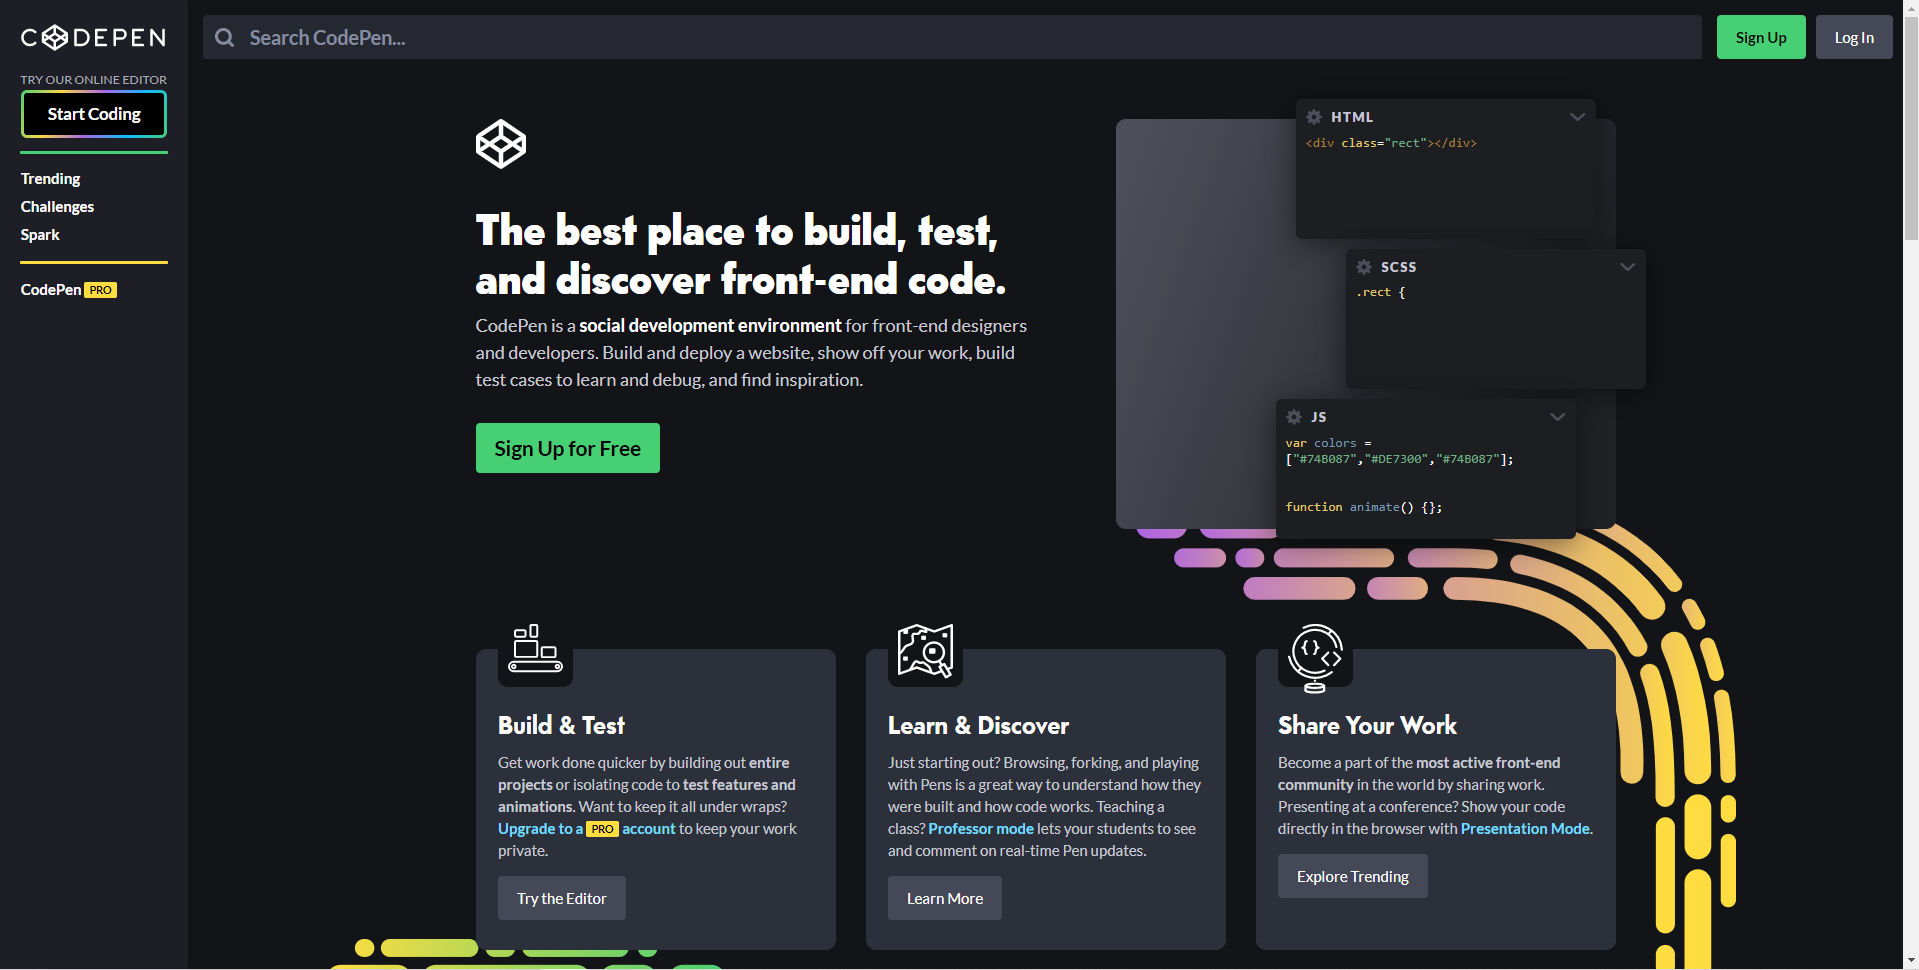Open Spark from the sidebar
Screen dimensions: 1919x970
click(40, 235)
